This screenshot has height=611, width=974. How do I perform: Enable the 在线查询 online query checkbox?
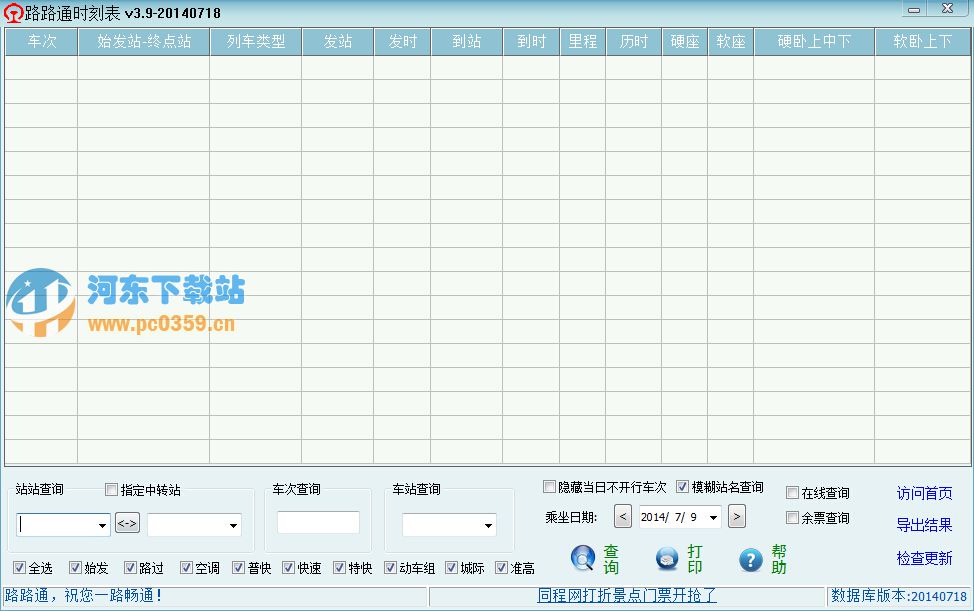[790, 493]
